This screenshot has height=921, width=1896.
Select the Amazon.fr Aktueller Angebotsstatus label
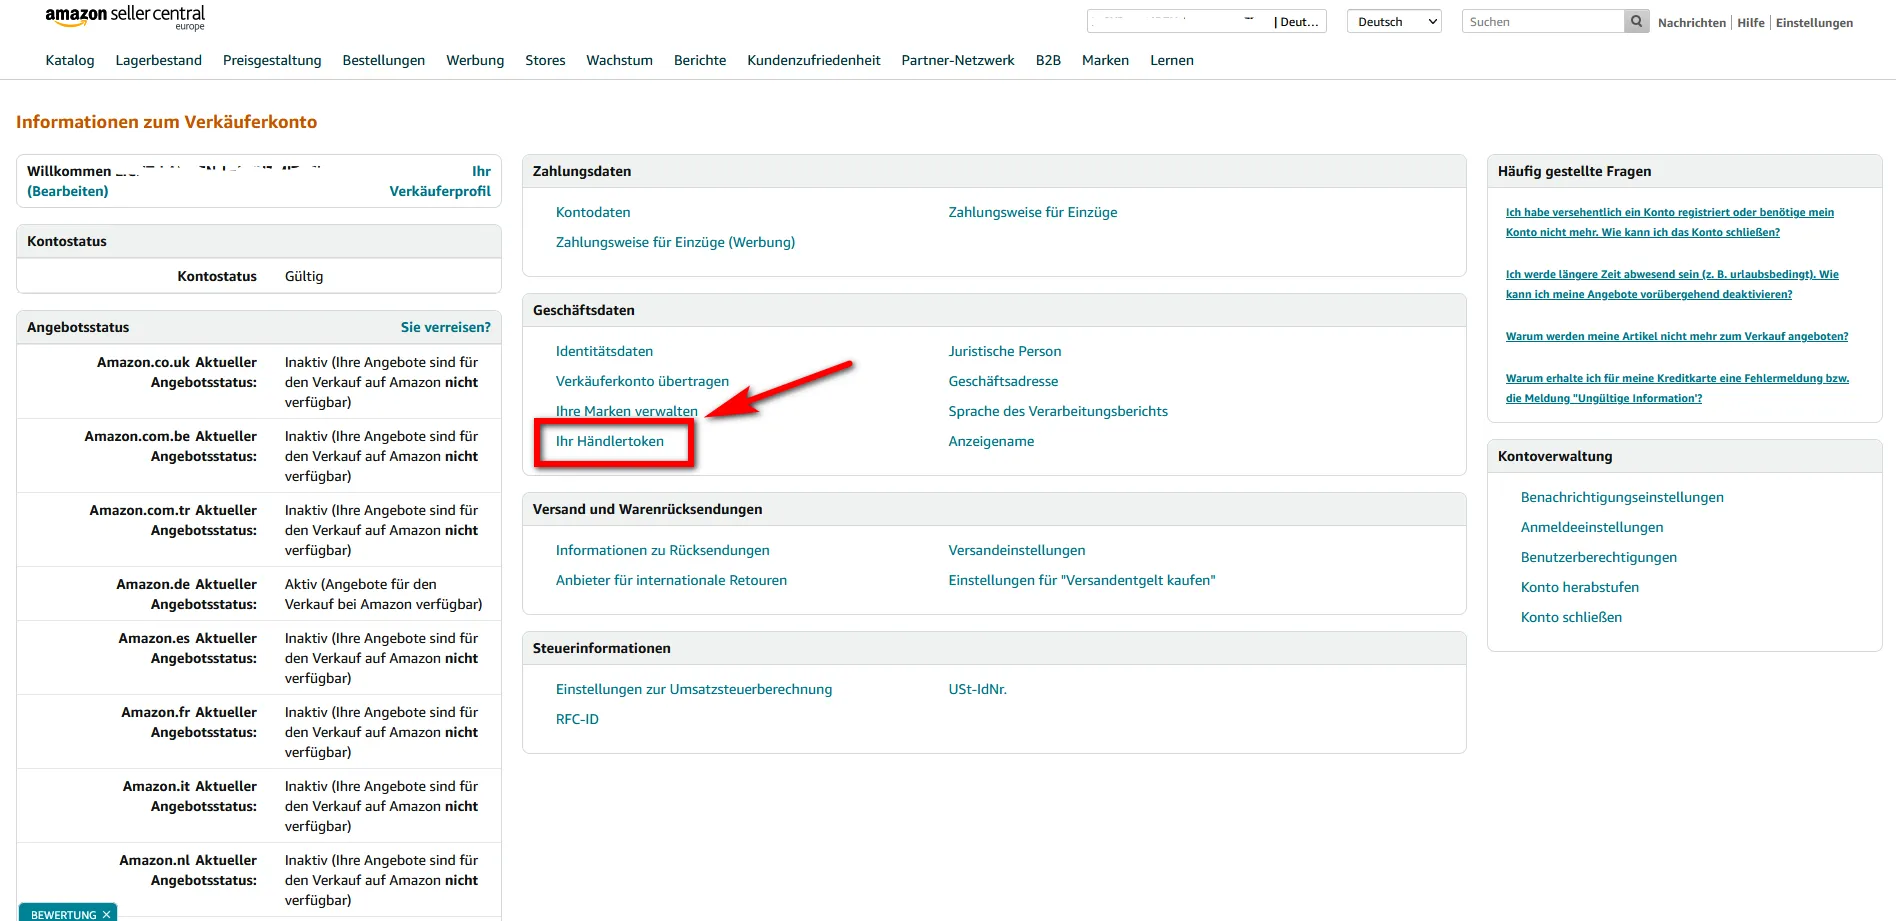coord(189,722)
